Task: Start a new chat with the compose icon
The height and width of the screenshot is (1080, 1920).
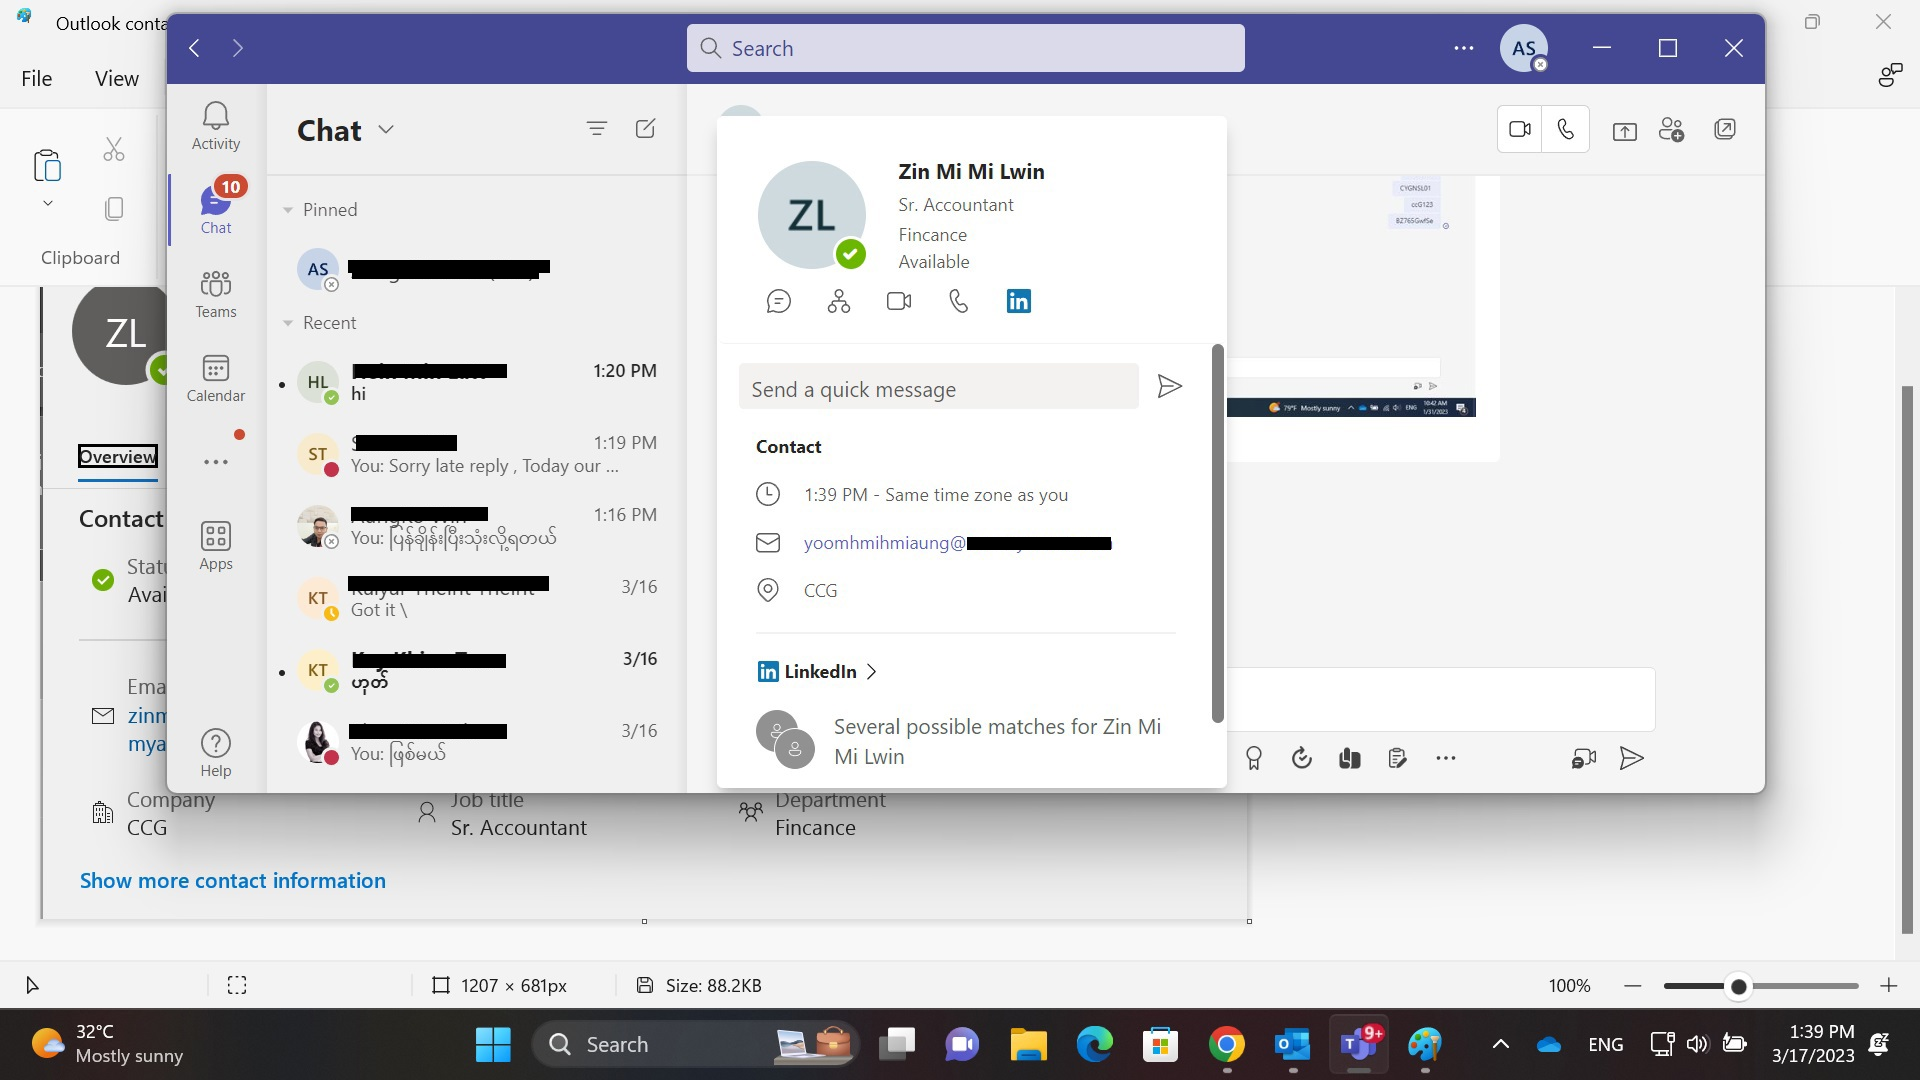Action: coord(645,128)
